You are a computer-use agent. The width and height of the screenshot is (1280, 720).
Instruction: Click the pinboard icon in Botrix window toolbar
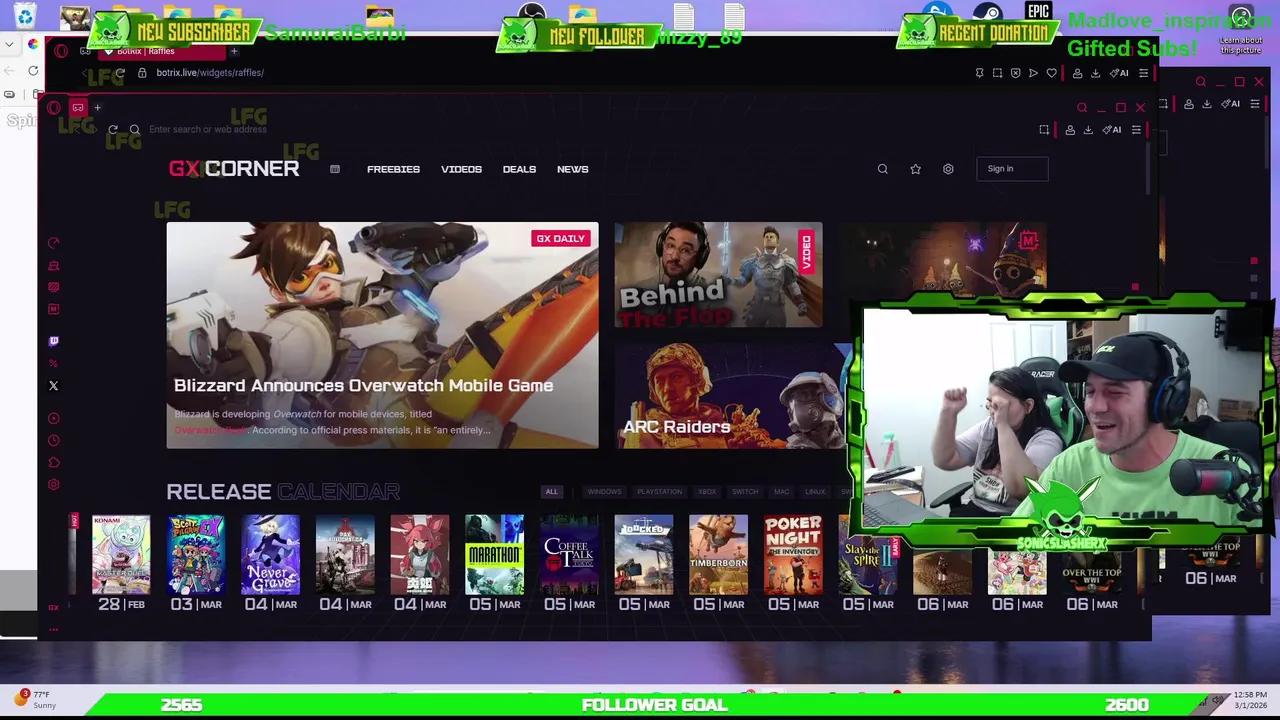click(x=979, y=73)
